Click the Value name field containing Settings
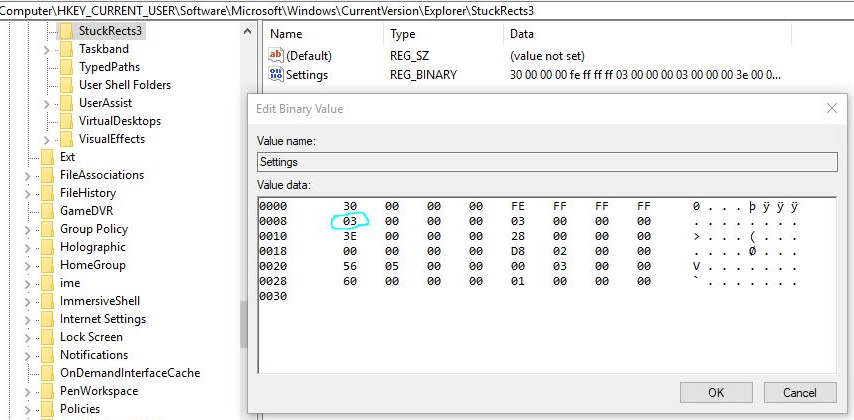 point(547,162)
